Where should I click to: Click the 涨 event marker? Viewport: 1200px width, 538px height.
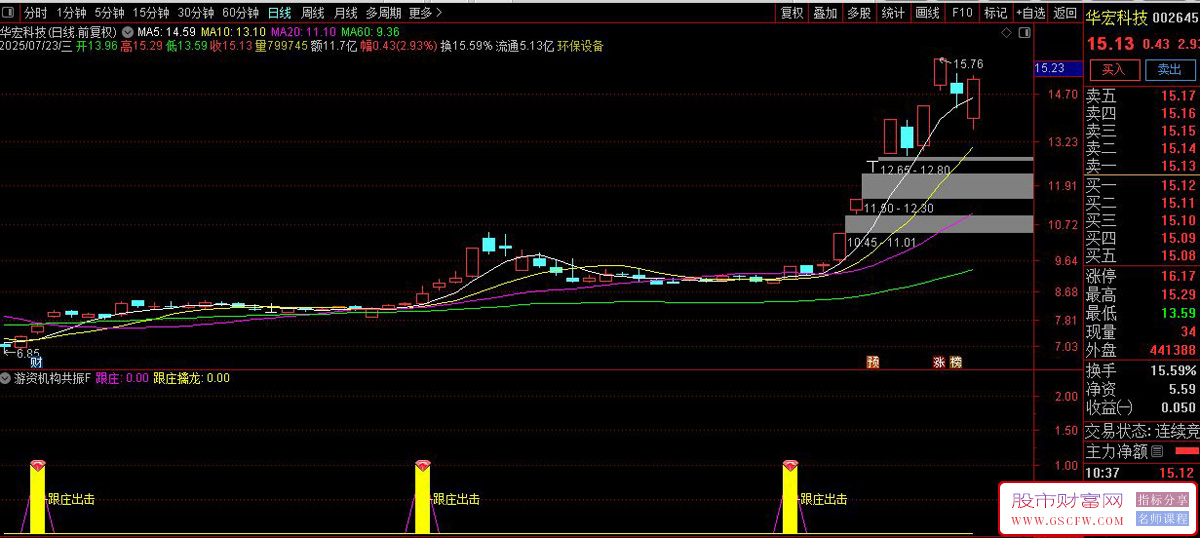click(939, 361)
